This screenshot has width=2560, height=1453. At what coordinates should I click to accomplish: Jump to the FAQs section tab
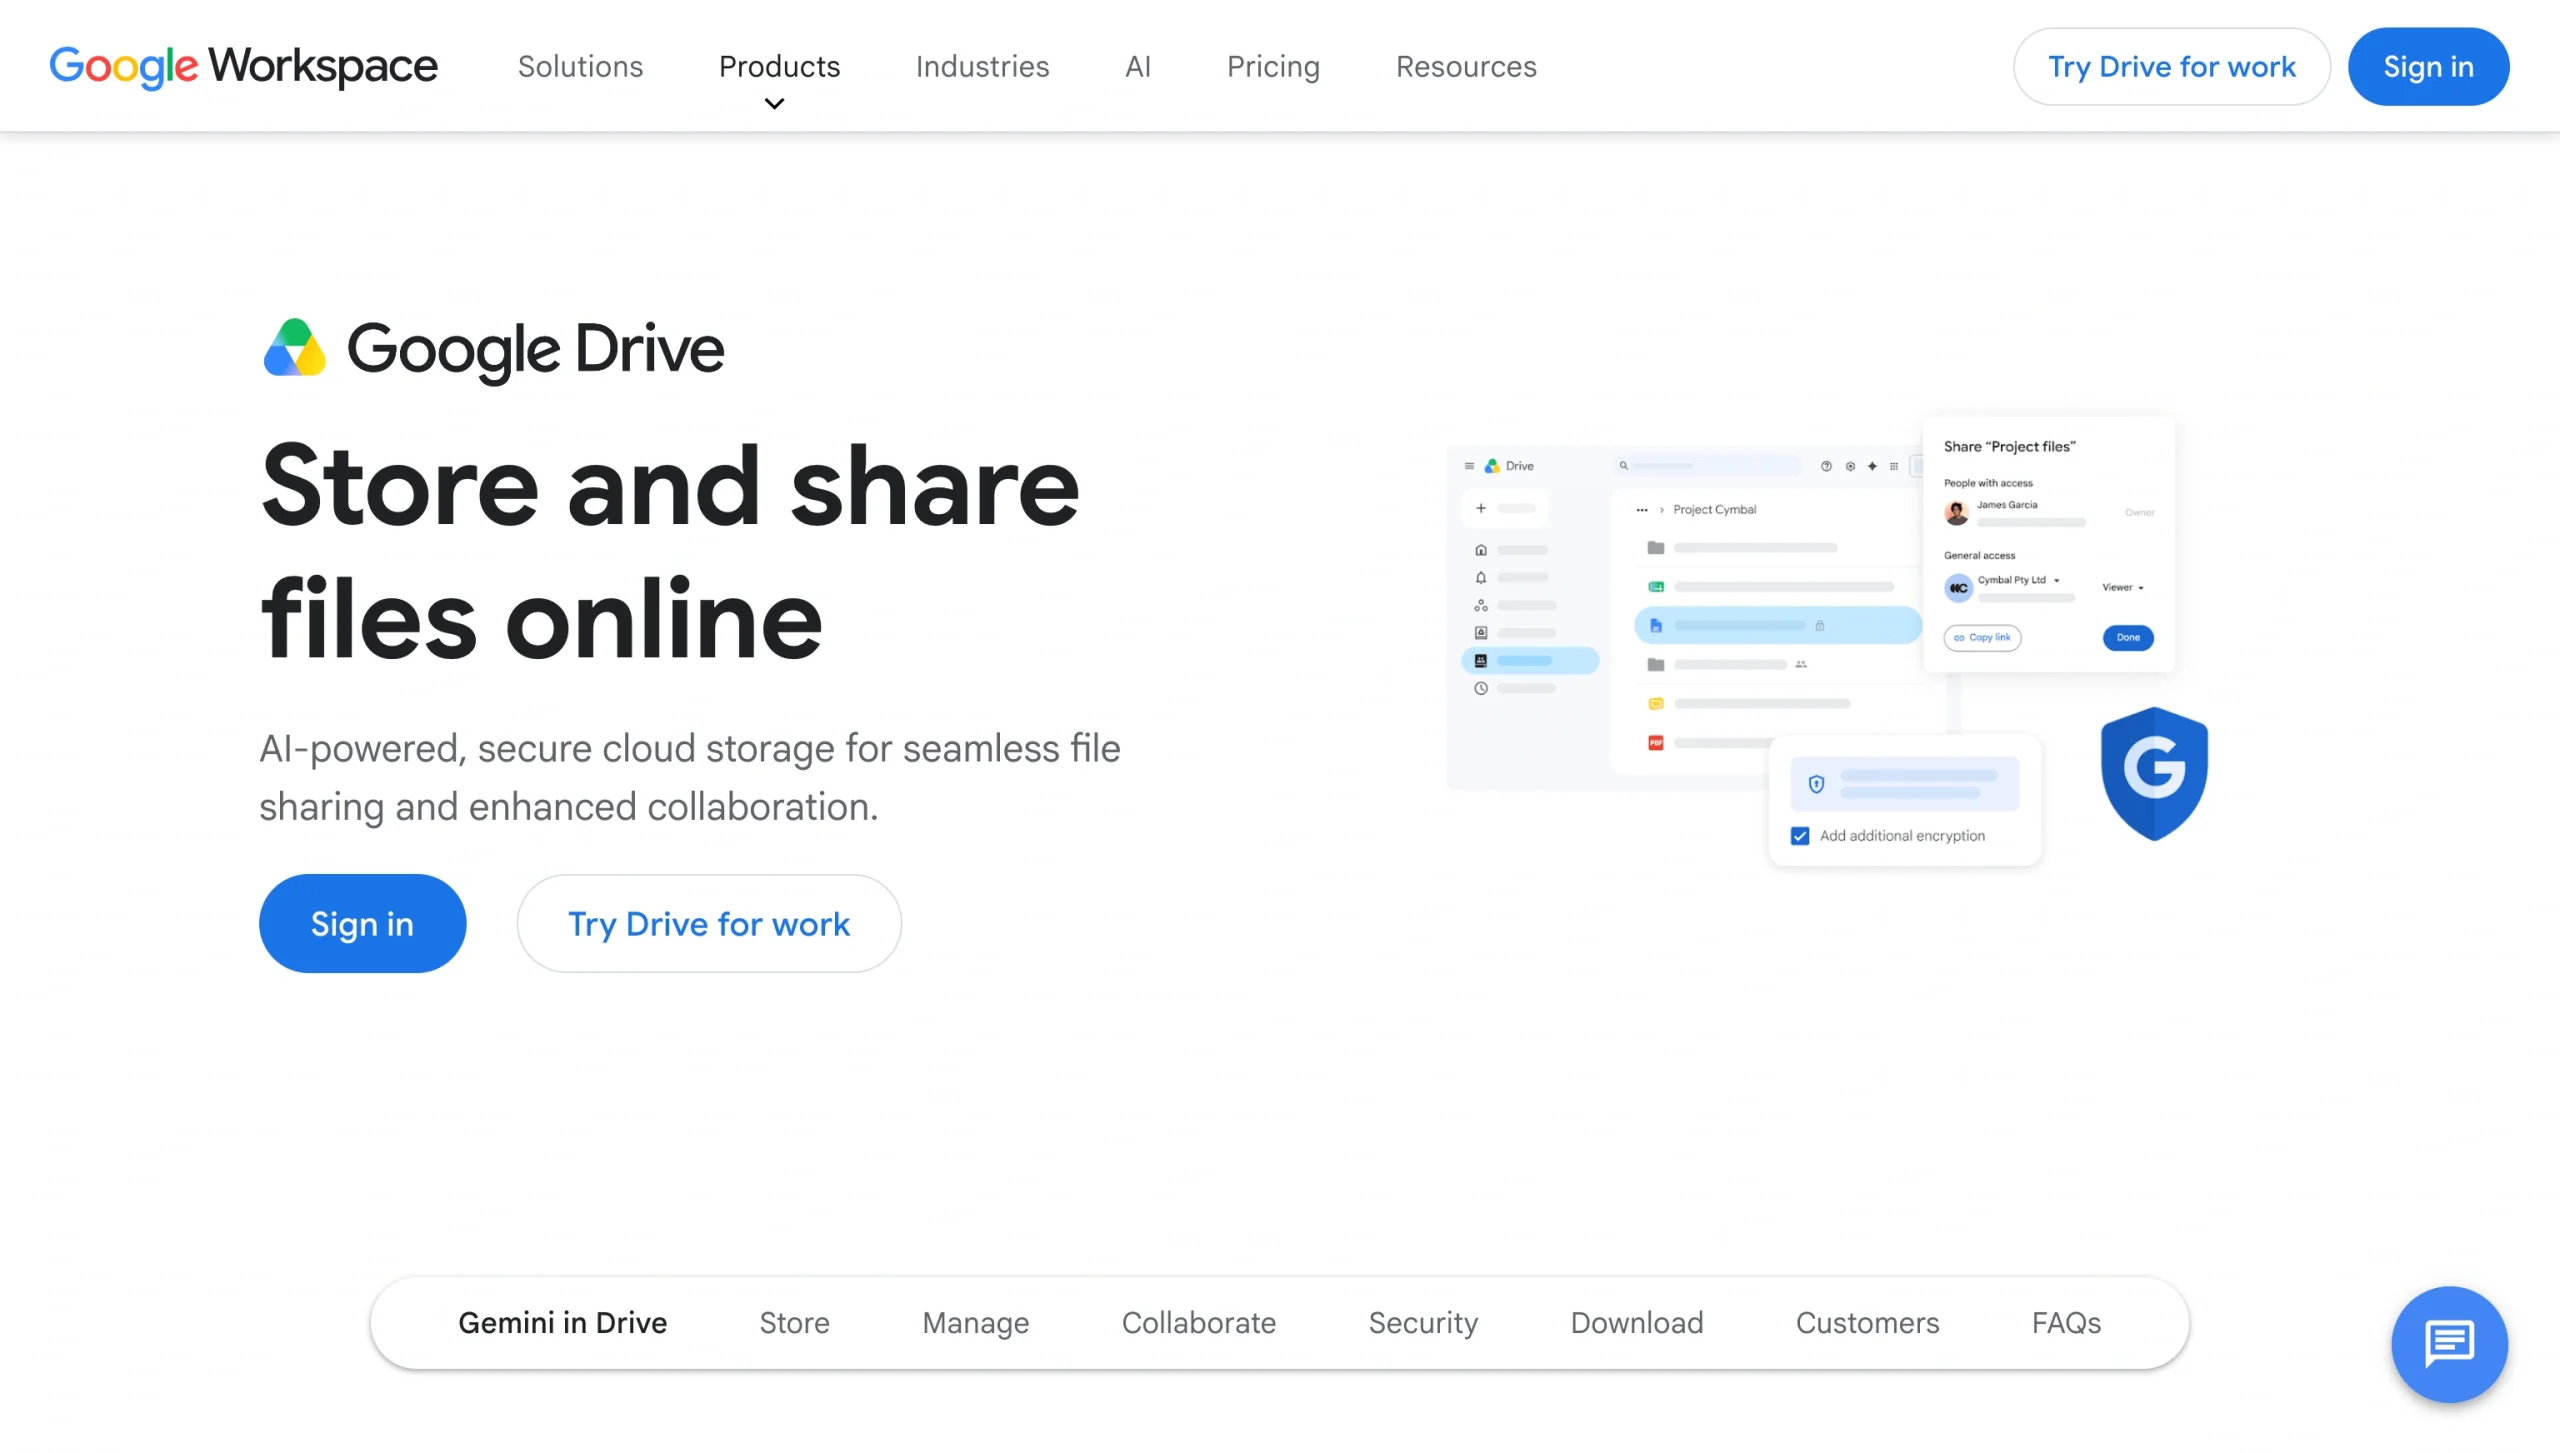[x=2066, y=1322]
